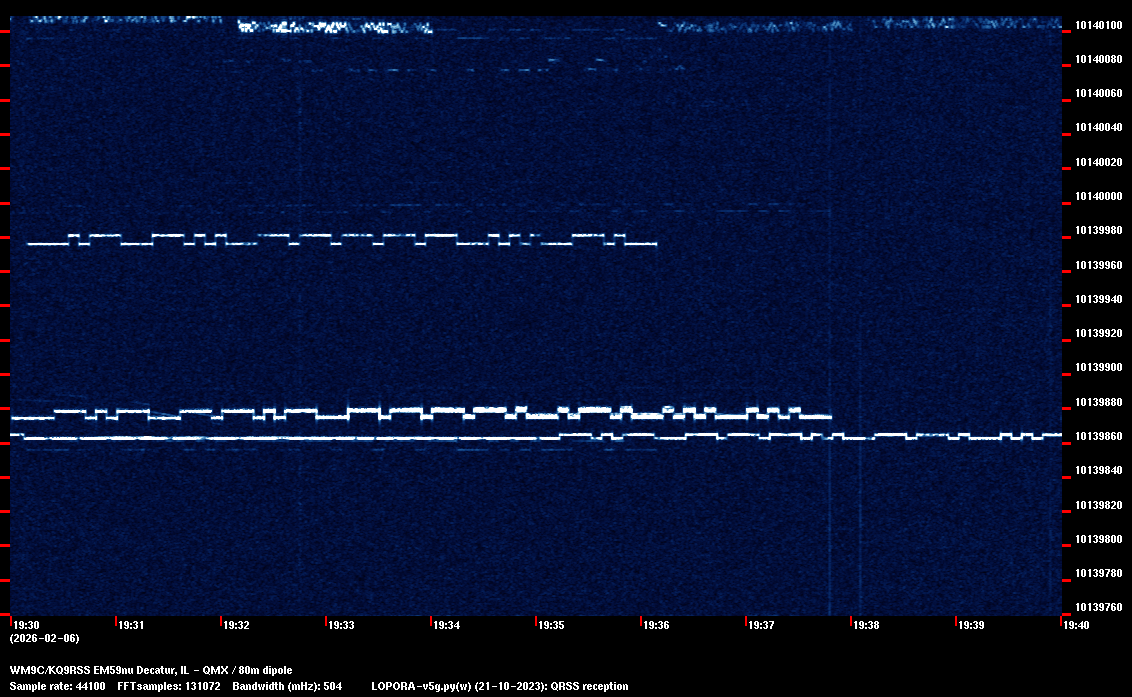Click the 10140100 frequency label
Image resolution: width=1132 pixels, height=697 pixels.
point(1097,25)
